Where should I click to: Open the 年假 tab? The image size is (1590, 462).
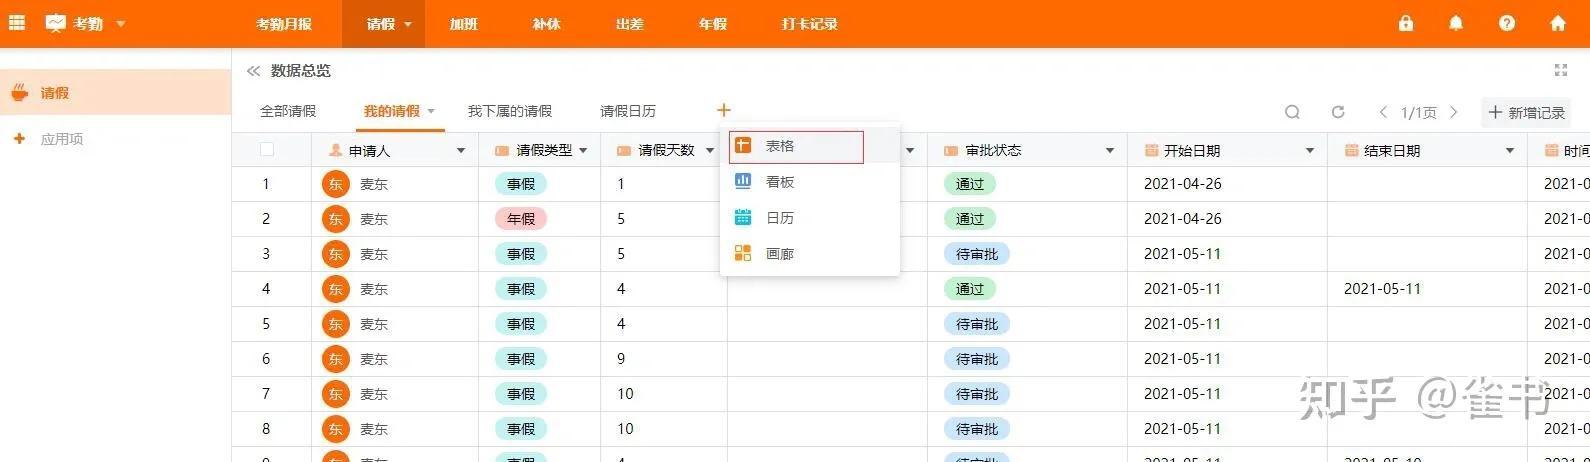pos(712,24)
